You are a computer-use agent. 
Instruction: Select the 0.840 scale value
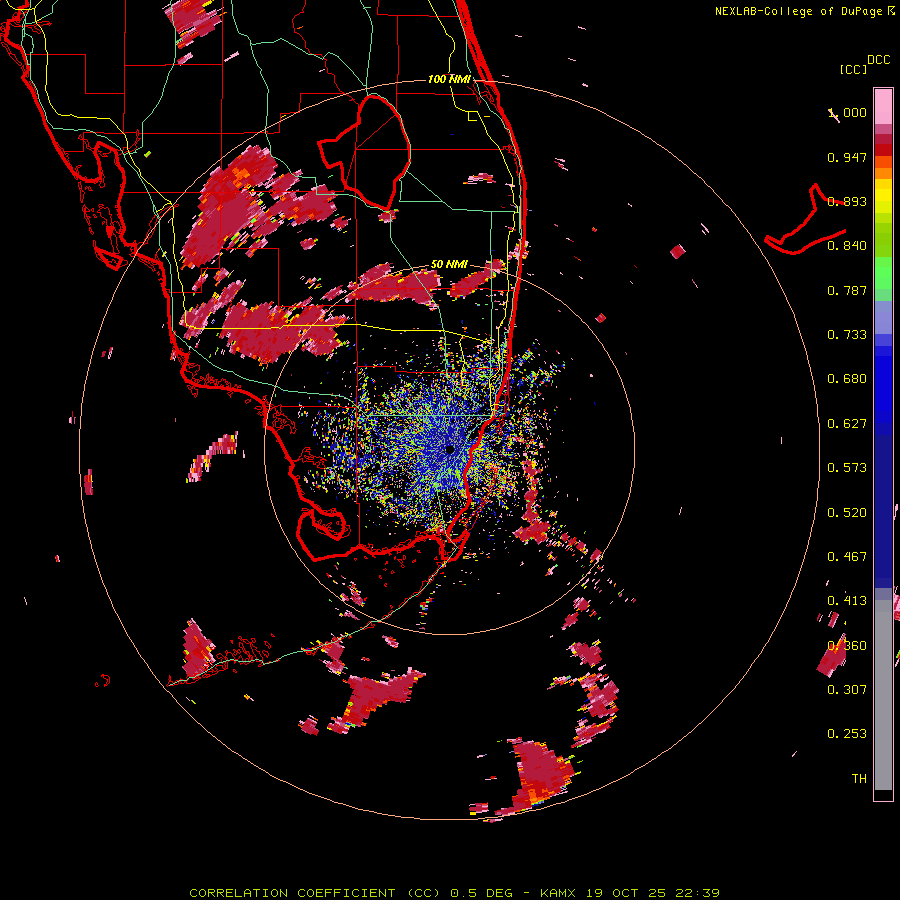pos(847,246)
